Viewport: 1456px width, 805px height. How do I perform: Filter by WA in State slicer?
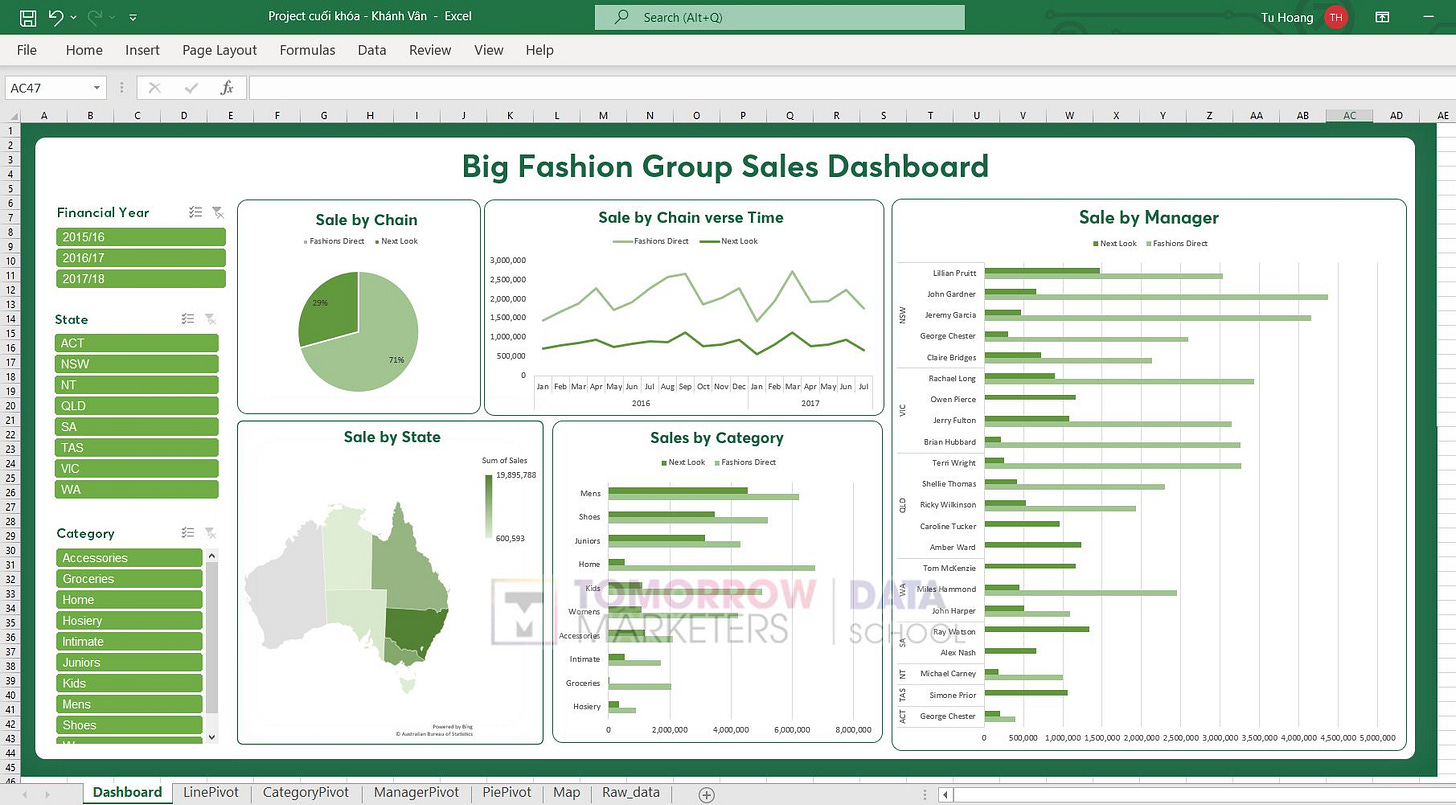point(137,489)
